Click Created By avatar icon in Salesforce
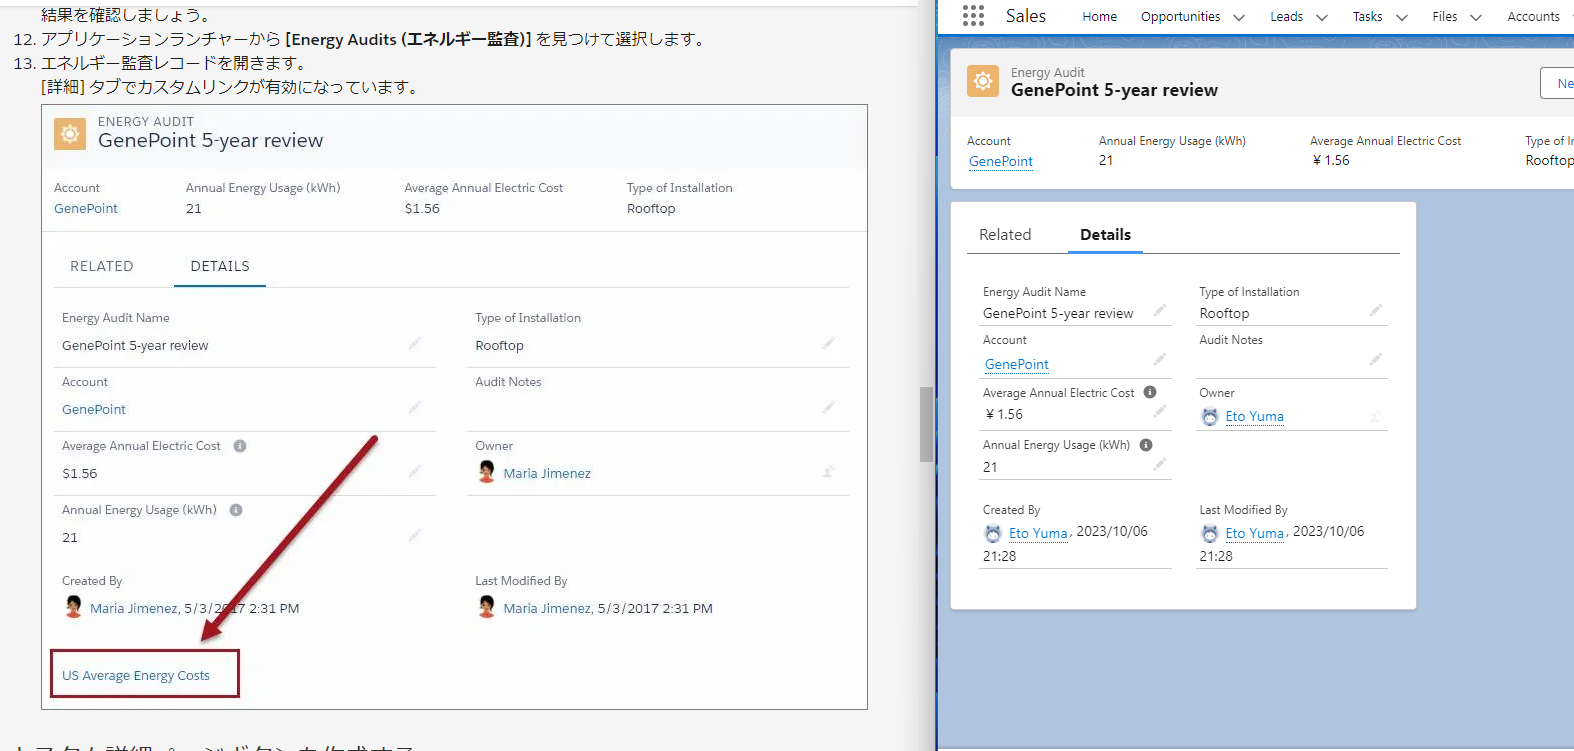 (x=993, y=534)
